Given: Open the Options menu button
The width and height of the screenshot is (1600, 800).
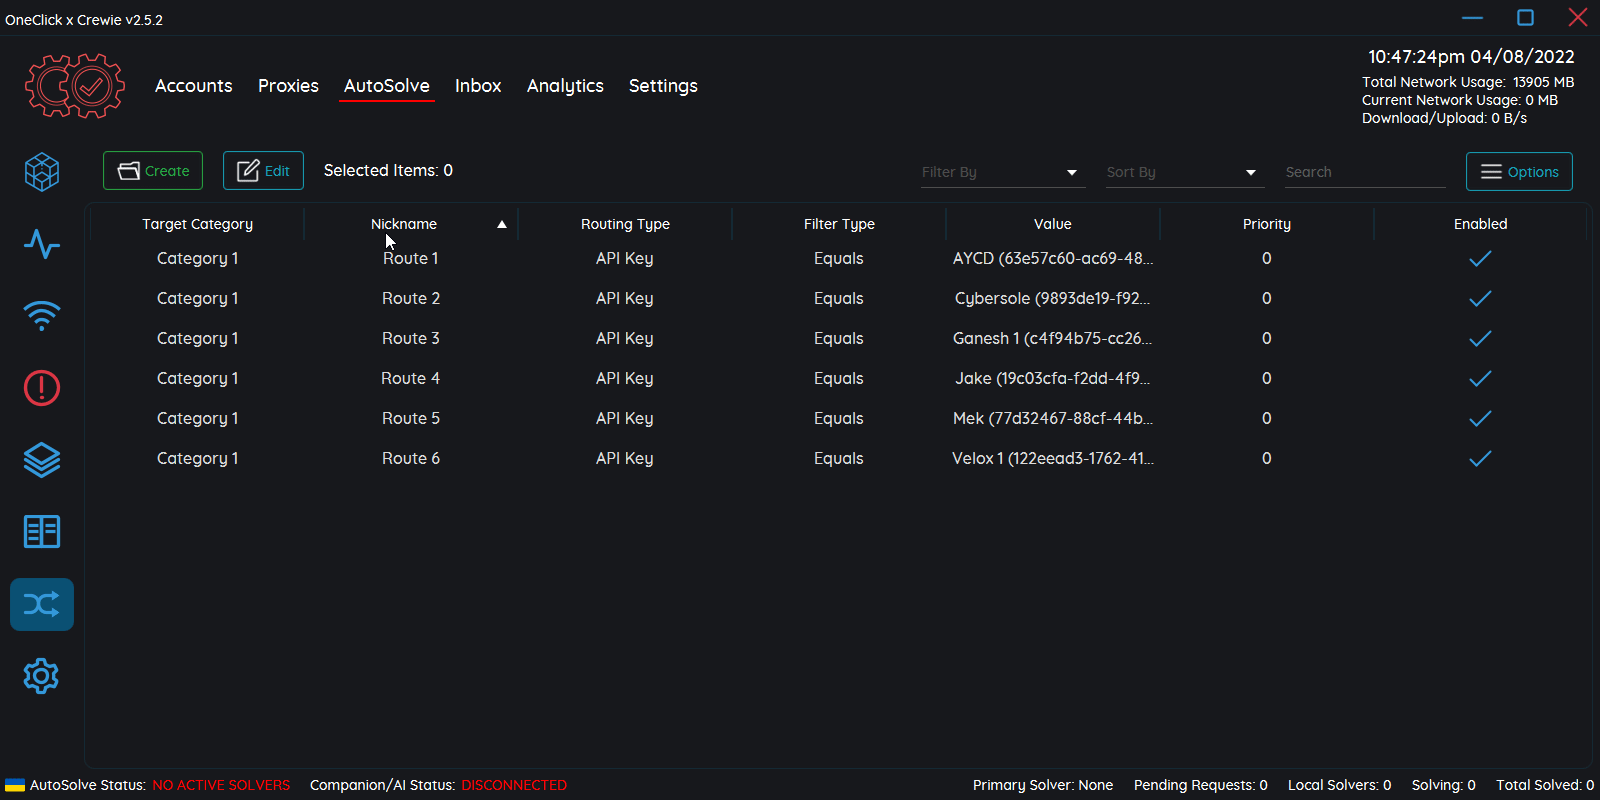Looking at the screenshot, I should coord(1519,172).
